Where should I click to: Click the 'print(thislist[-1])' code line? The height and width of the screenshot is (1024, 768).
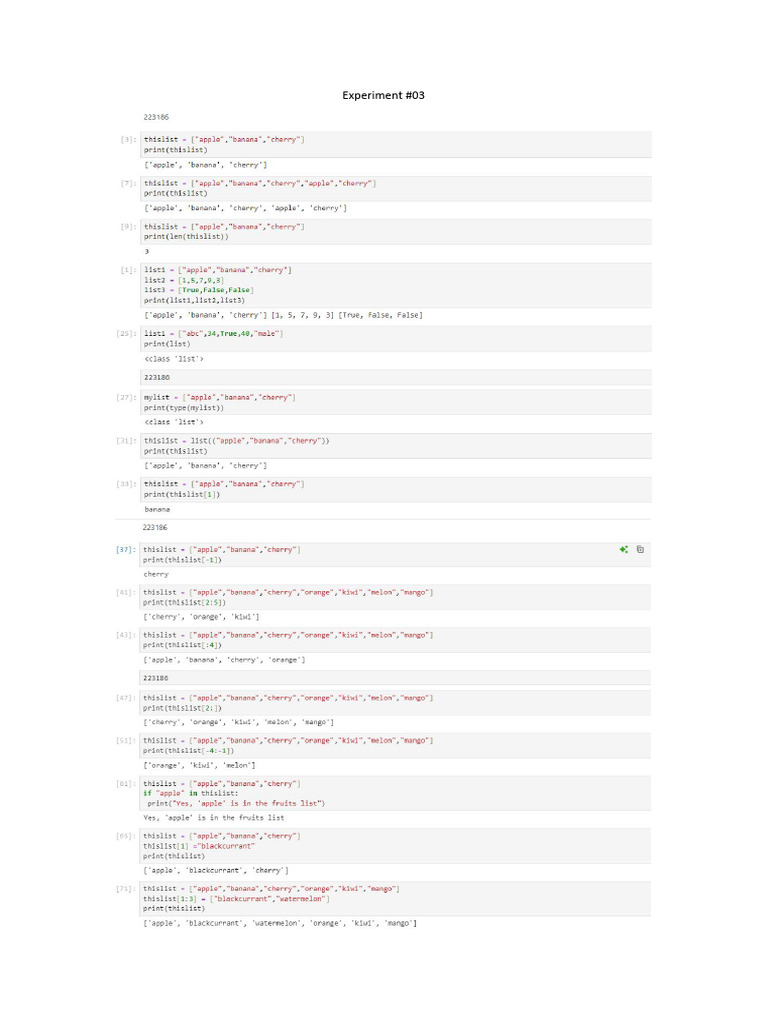(182, 560)
